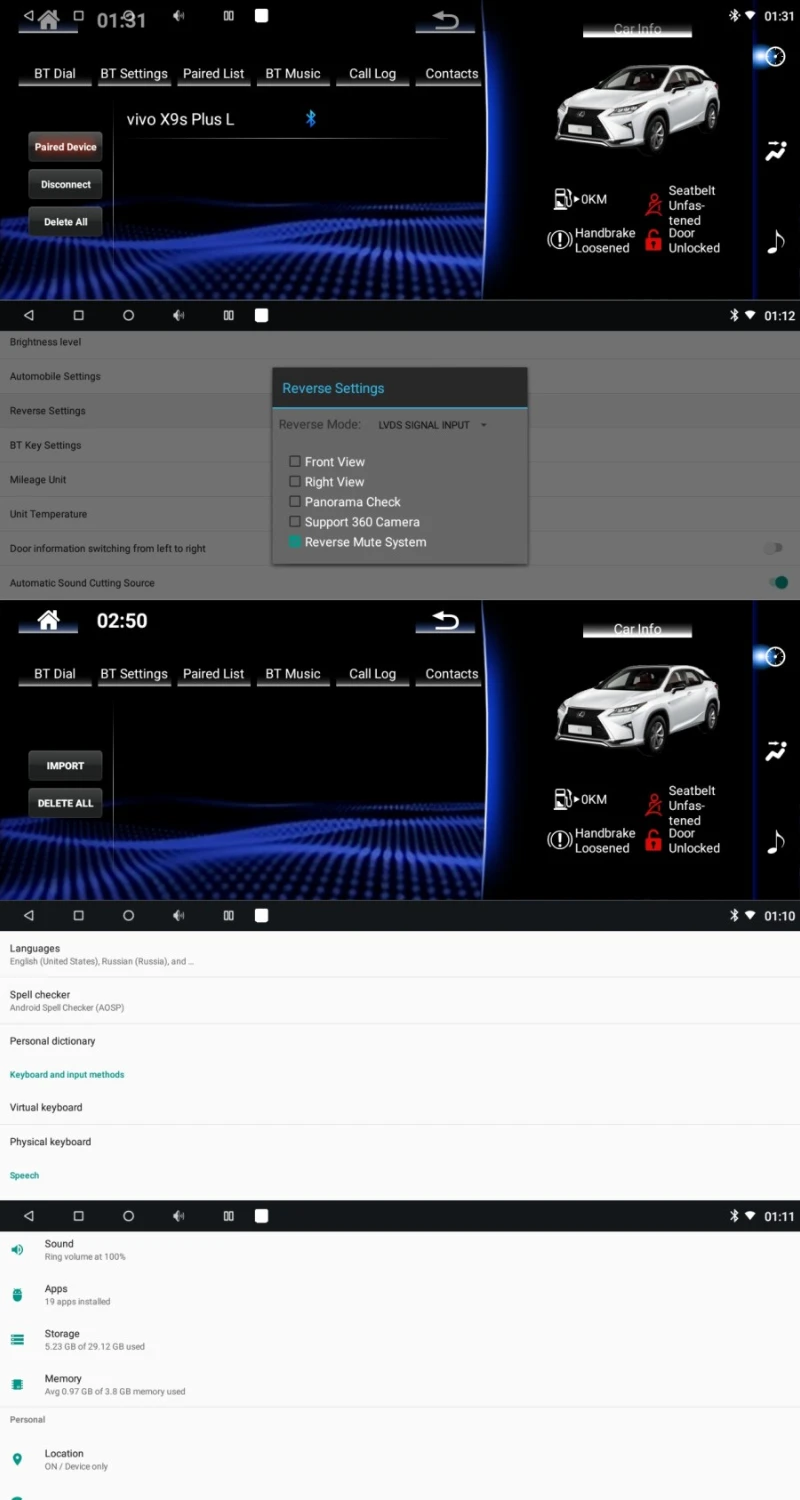Toggle Door information switching left to right
The width and height of the screenshot is (800, 1500).
tap(773, 548)
